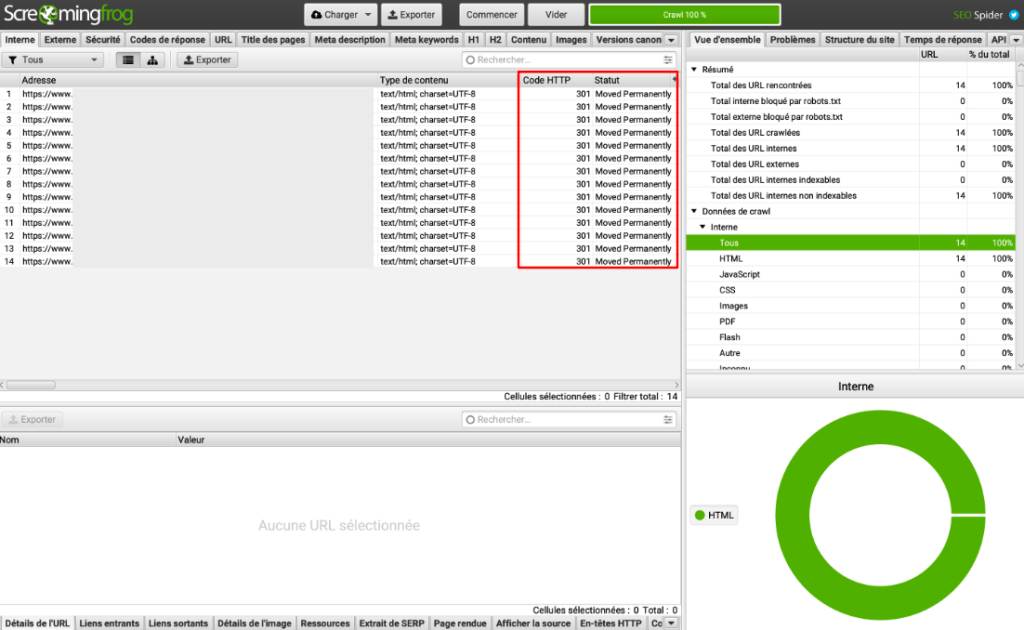Switch to site tree view
This screenshot has height=630, width=1024.
point(152,60)
